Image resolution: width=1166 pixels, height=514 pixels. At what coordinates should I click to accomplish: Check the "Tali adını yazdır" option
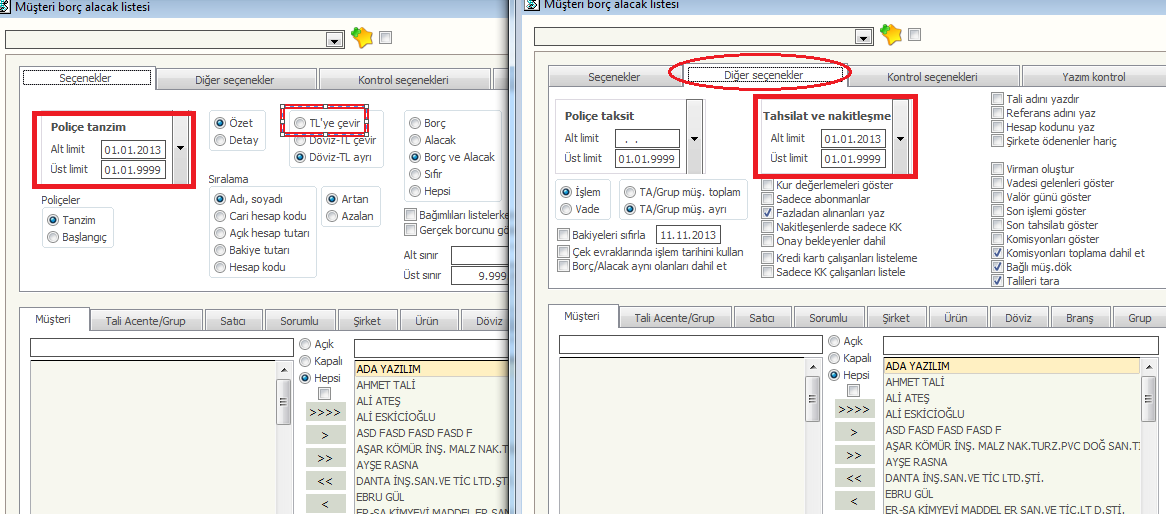(998, 99)
